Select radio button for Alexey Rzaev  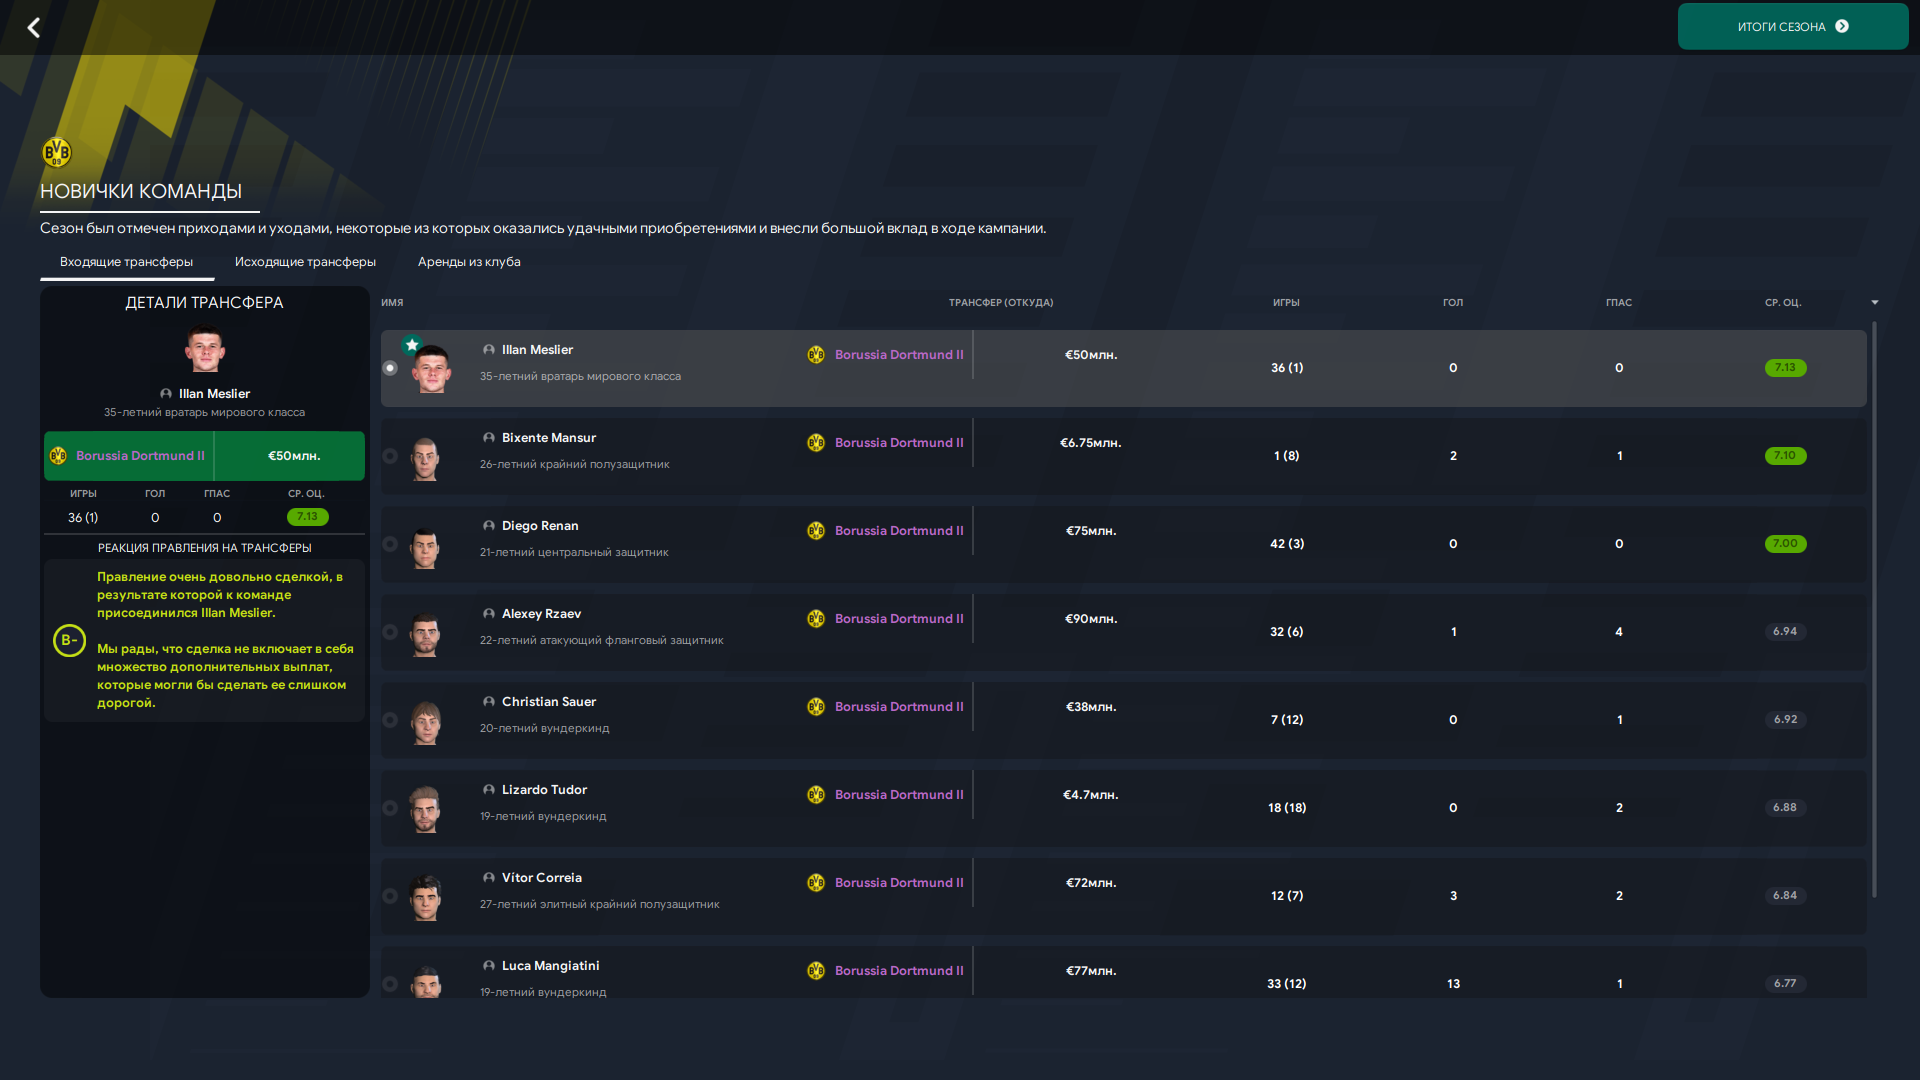(x=390, y=632)
